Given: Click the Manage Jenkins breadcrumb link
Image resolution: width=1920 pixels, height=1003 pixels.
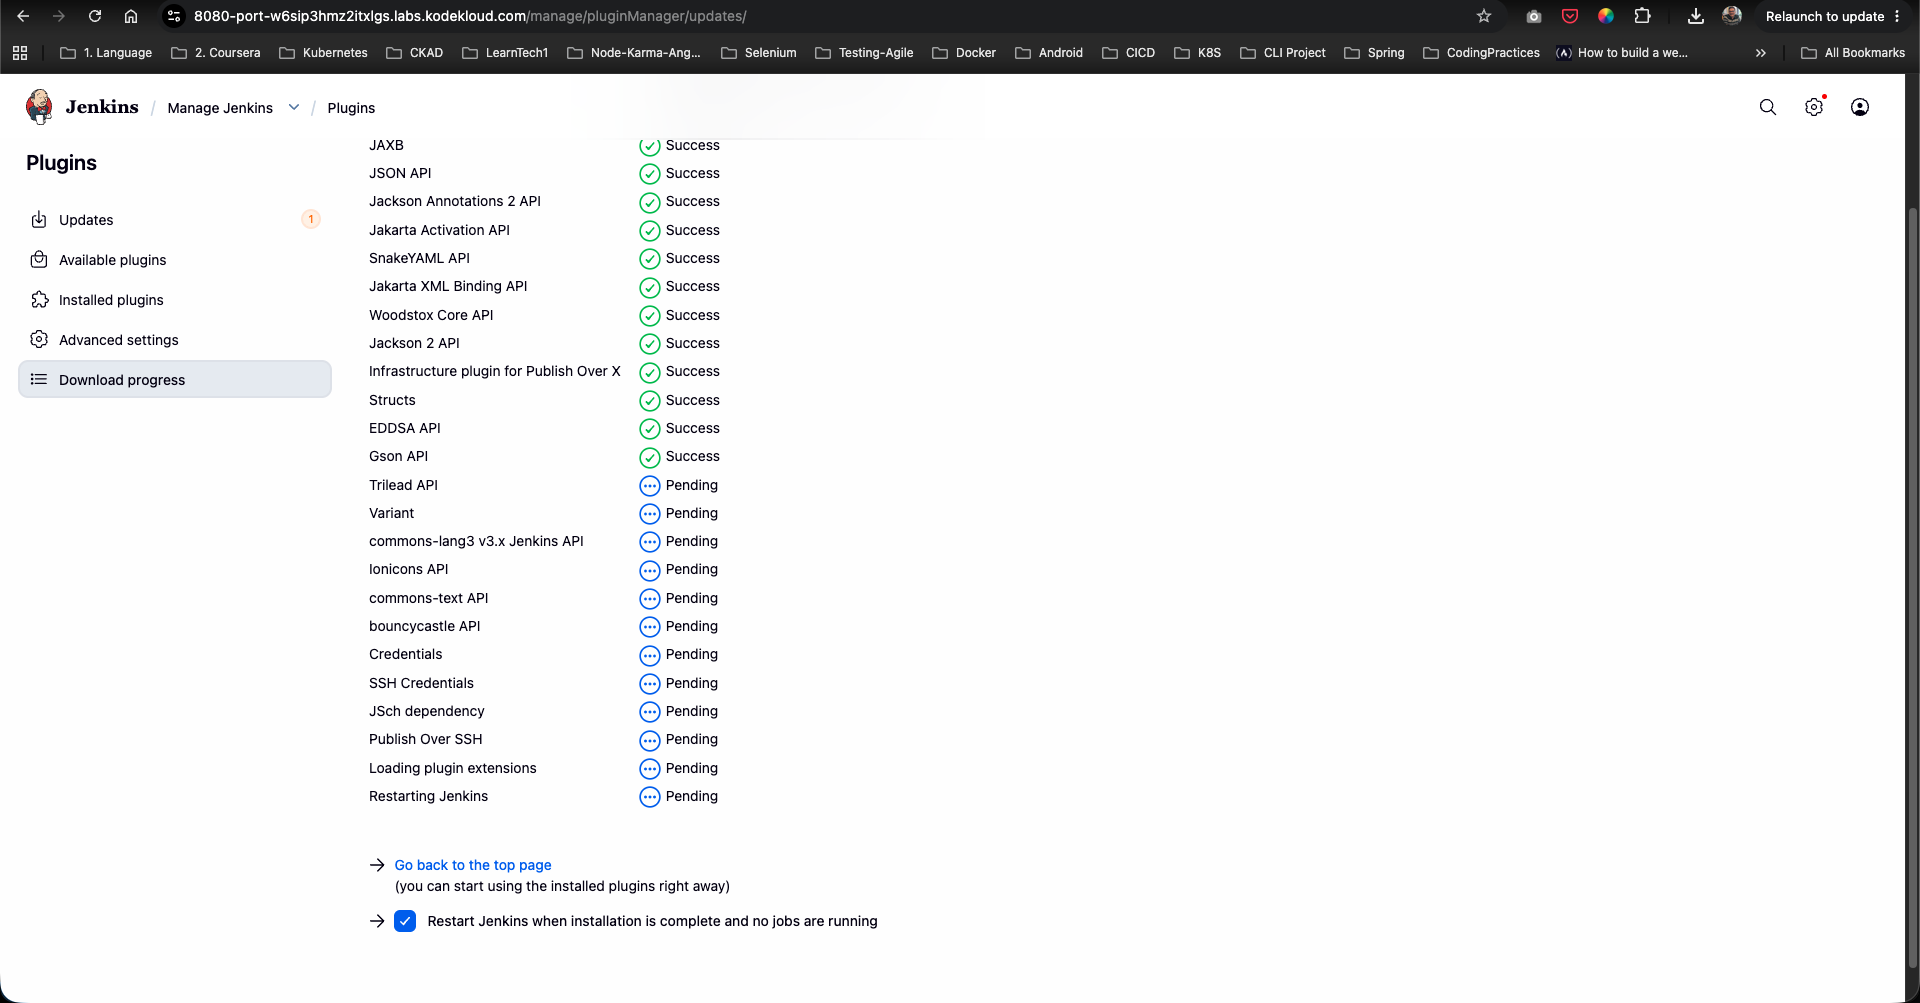Looking at the screenshot, I should (x=220, y=108).
